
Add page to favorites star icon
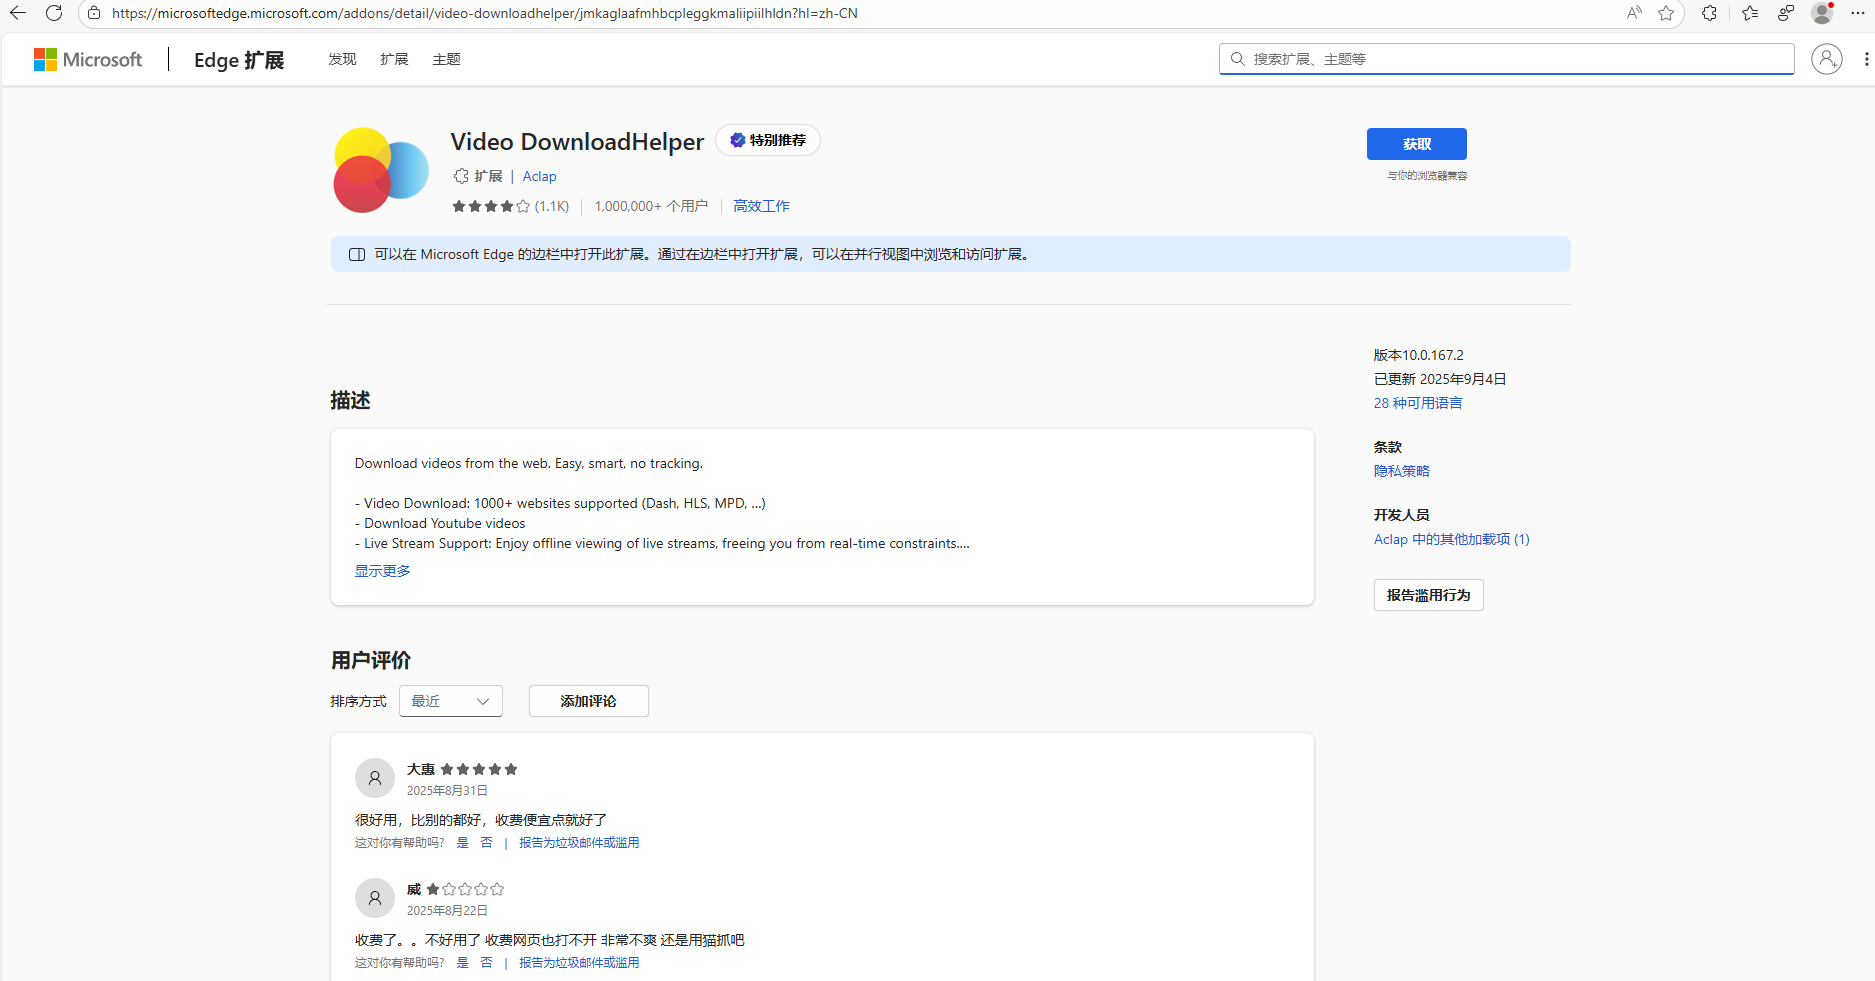[x=1666, y=13]
